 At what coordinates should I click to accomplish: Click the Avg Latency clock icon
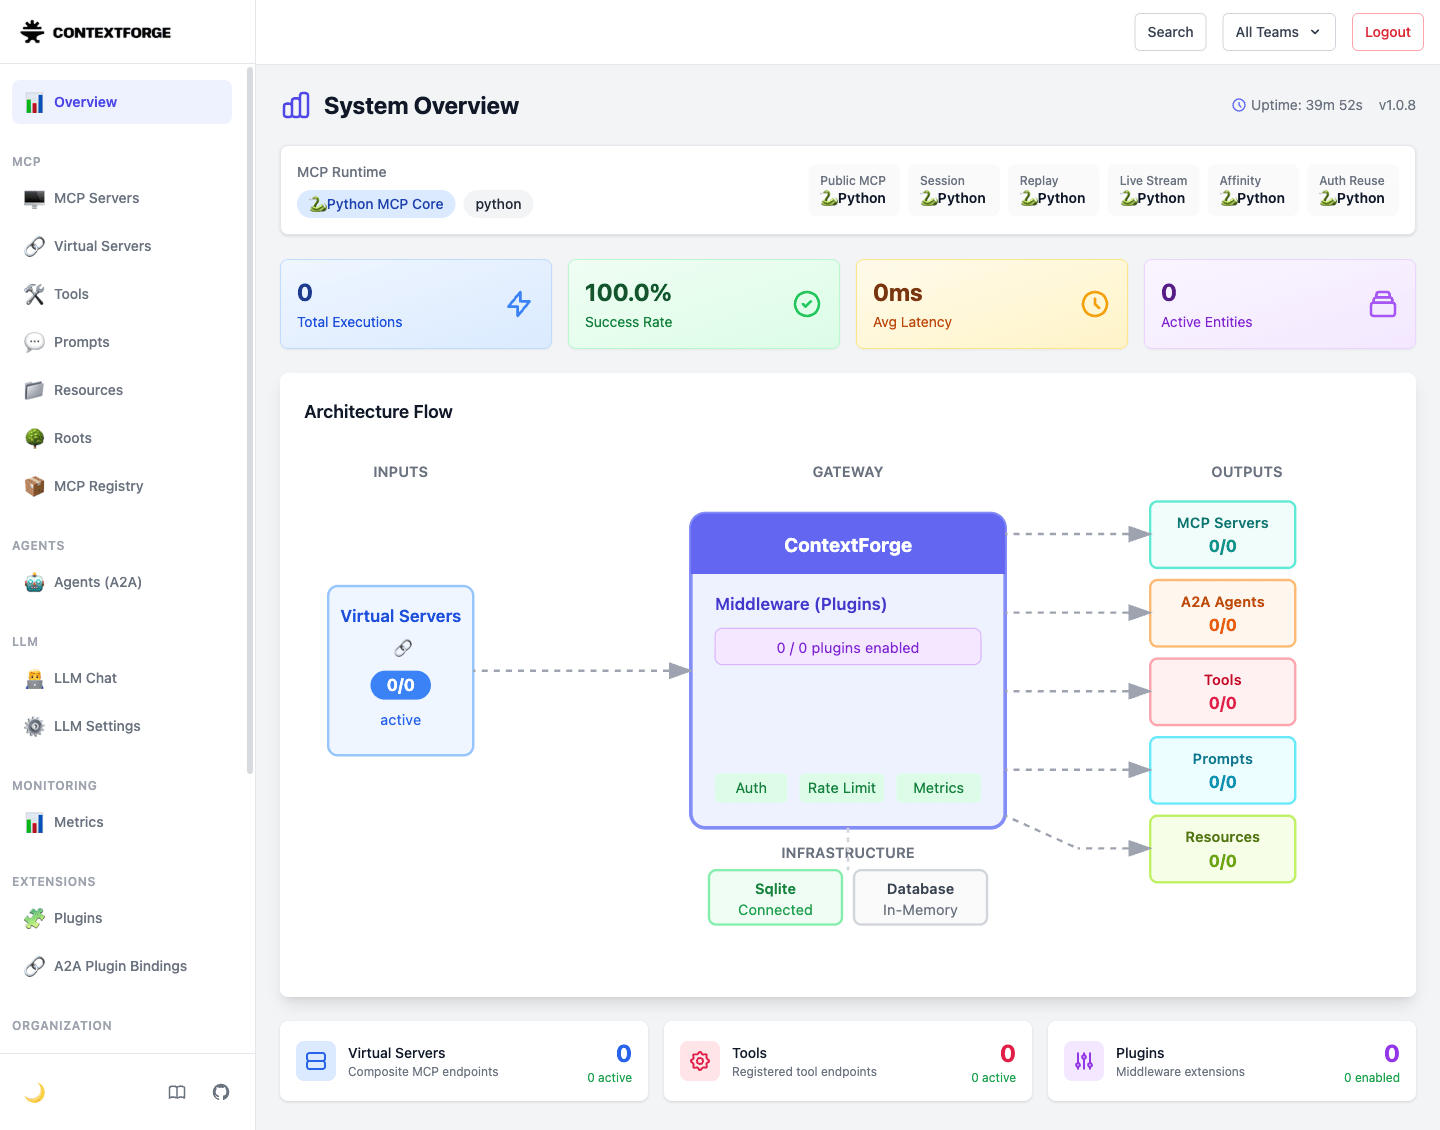1095,304
